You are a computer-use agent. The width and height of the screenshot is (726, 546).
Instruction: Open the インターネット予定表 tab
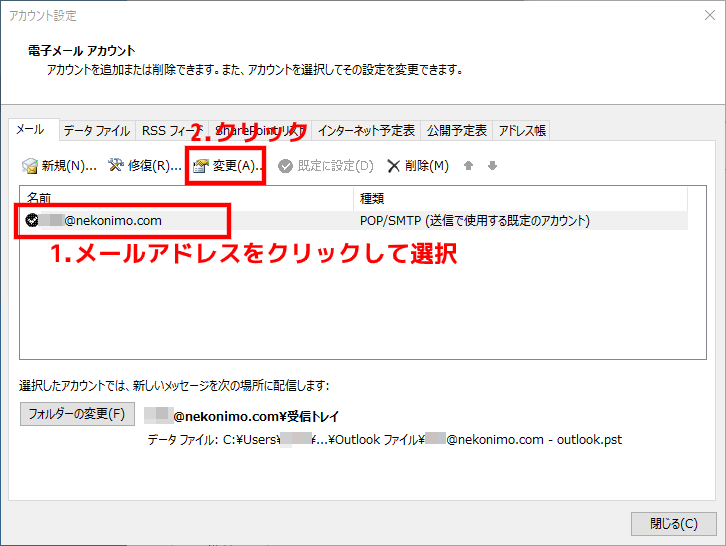click(366, 131)
